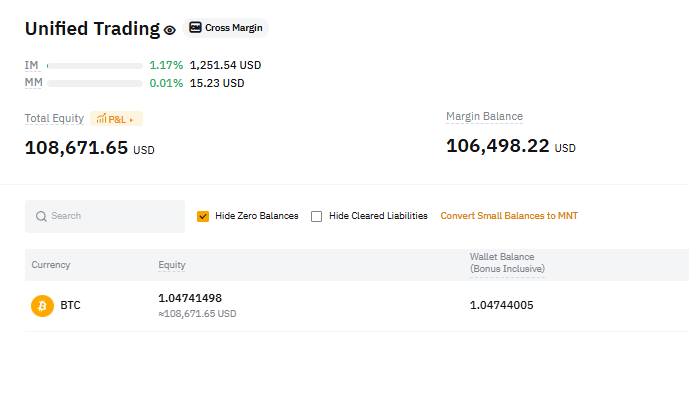Open the P&L analysis button
This screenshot has height=395, width=689.
tap(116, 119)
